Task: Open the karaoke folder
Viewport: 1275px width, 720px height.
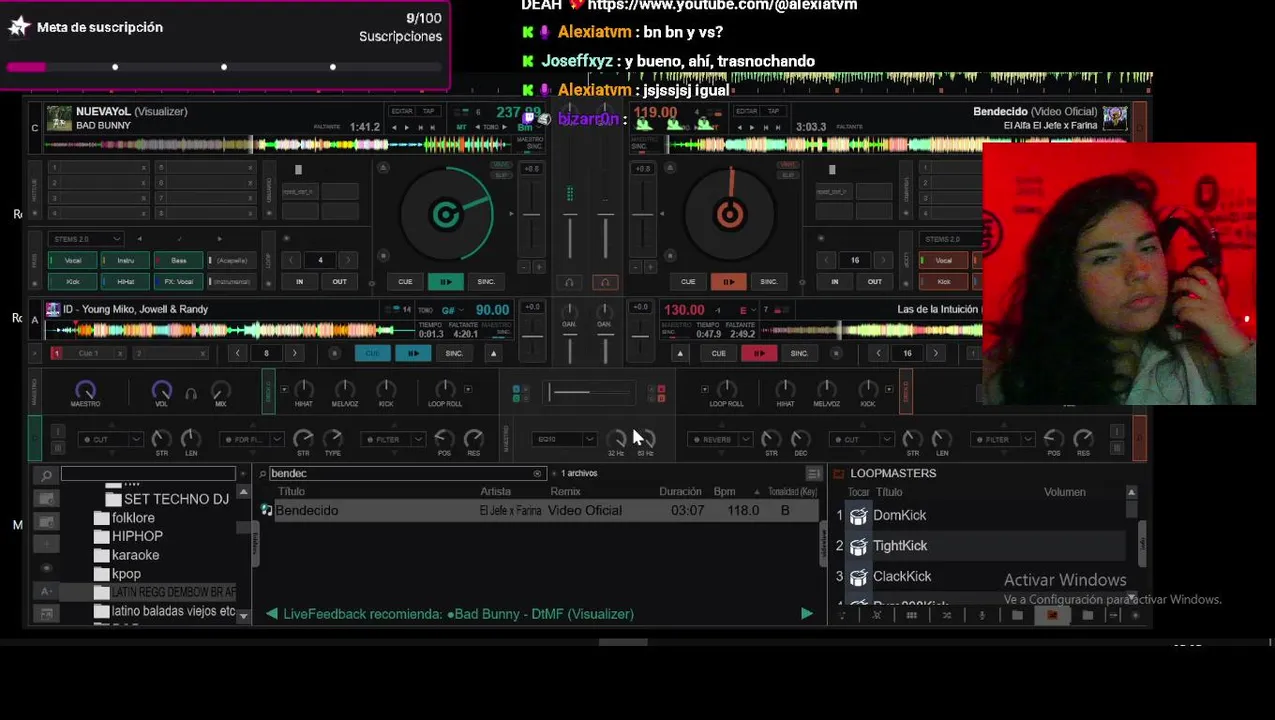Action: 126,555
